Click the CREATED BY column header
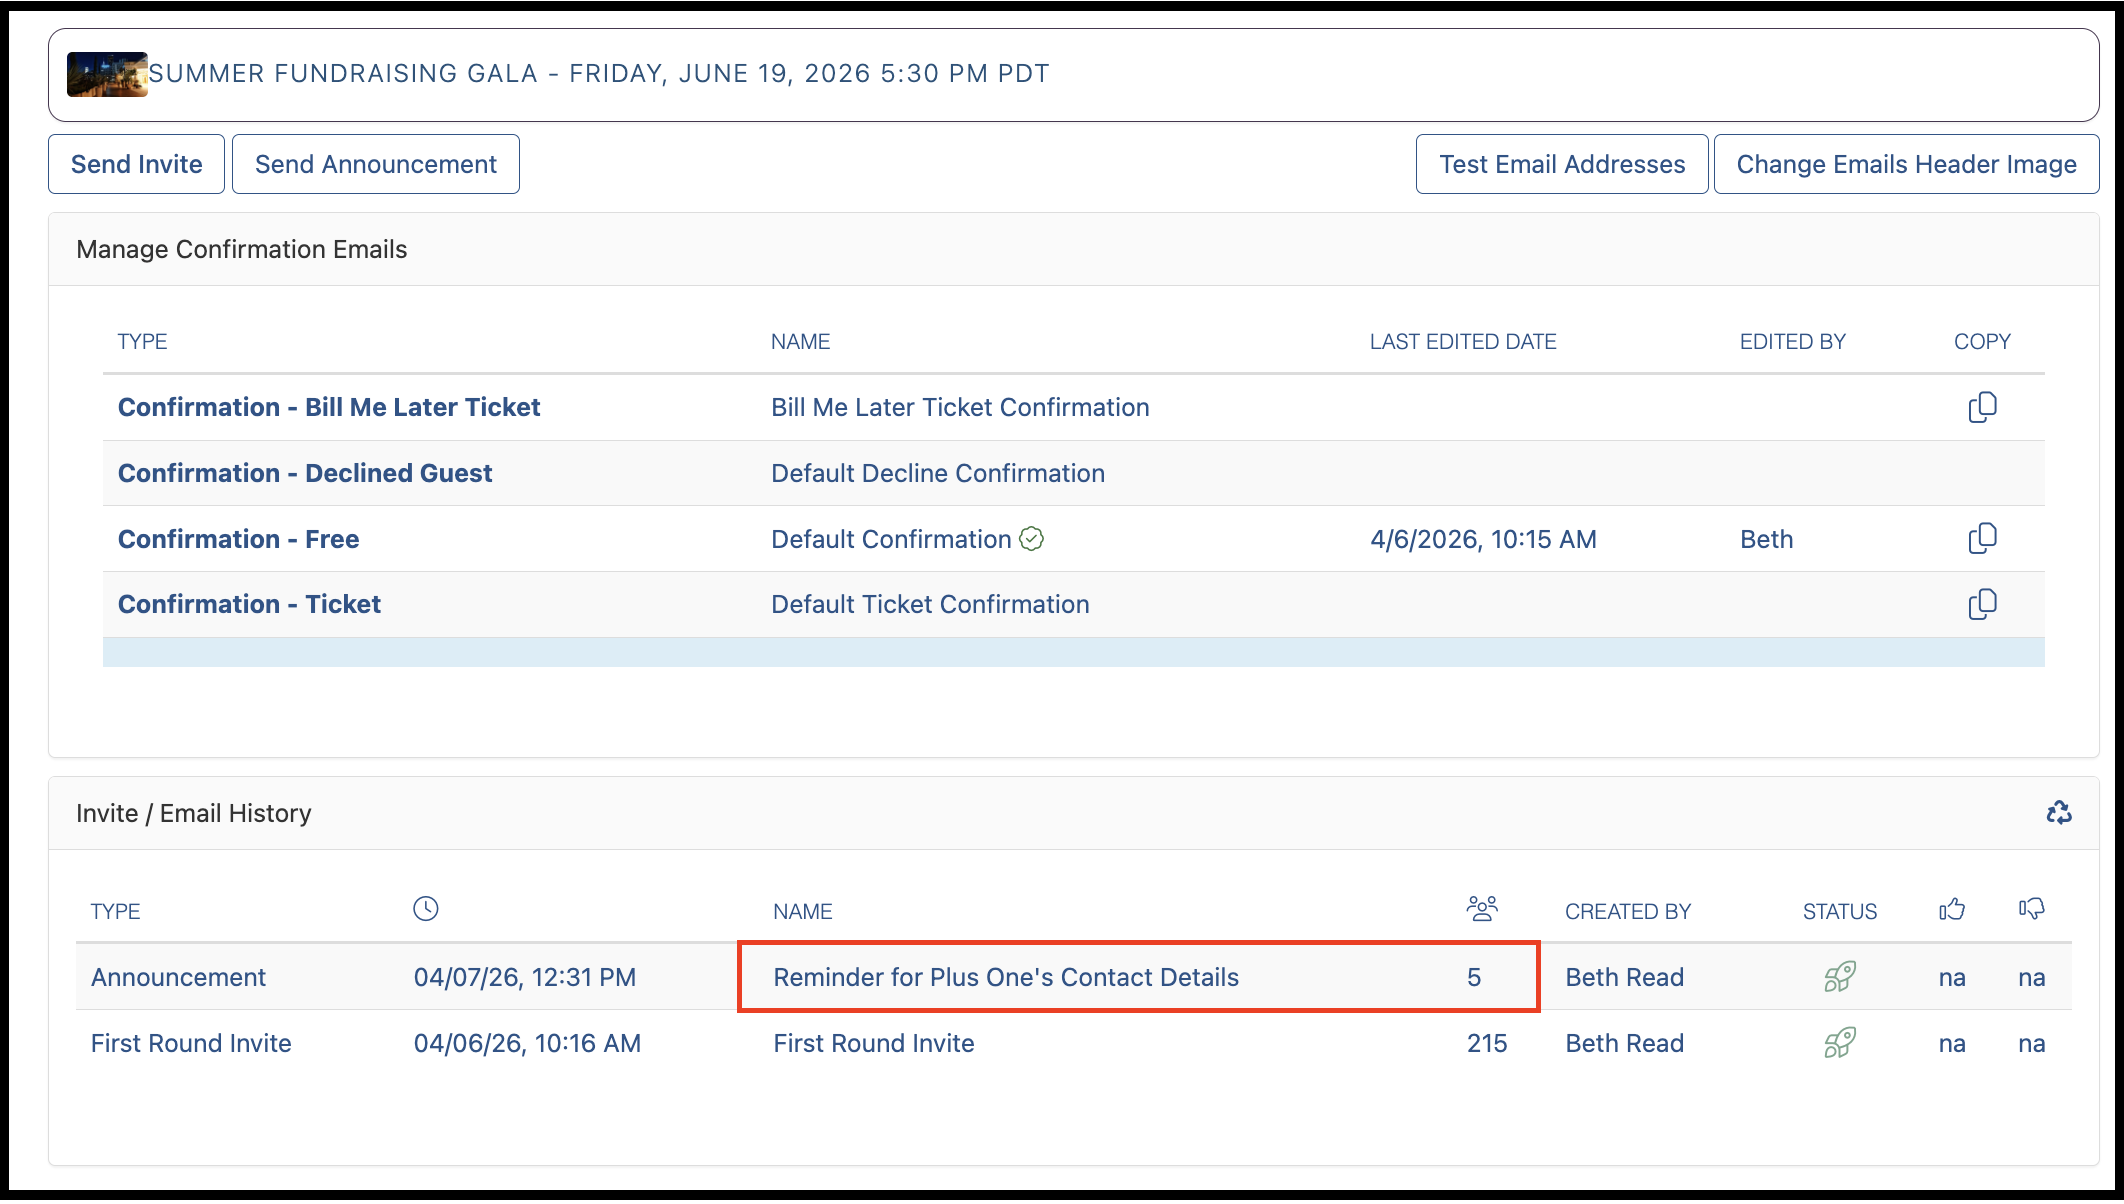Screen dimensions: 2124x1204 (x=1628, y=912)
